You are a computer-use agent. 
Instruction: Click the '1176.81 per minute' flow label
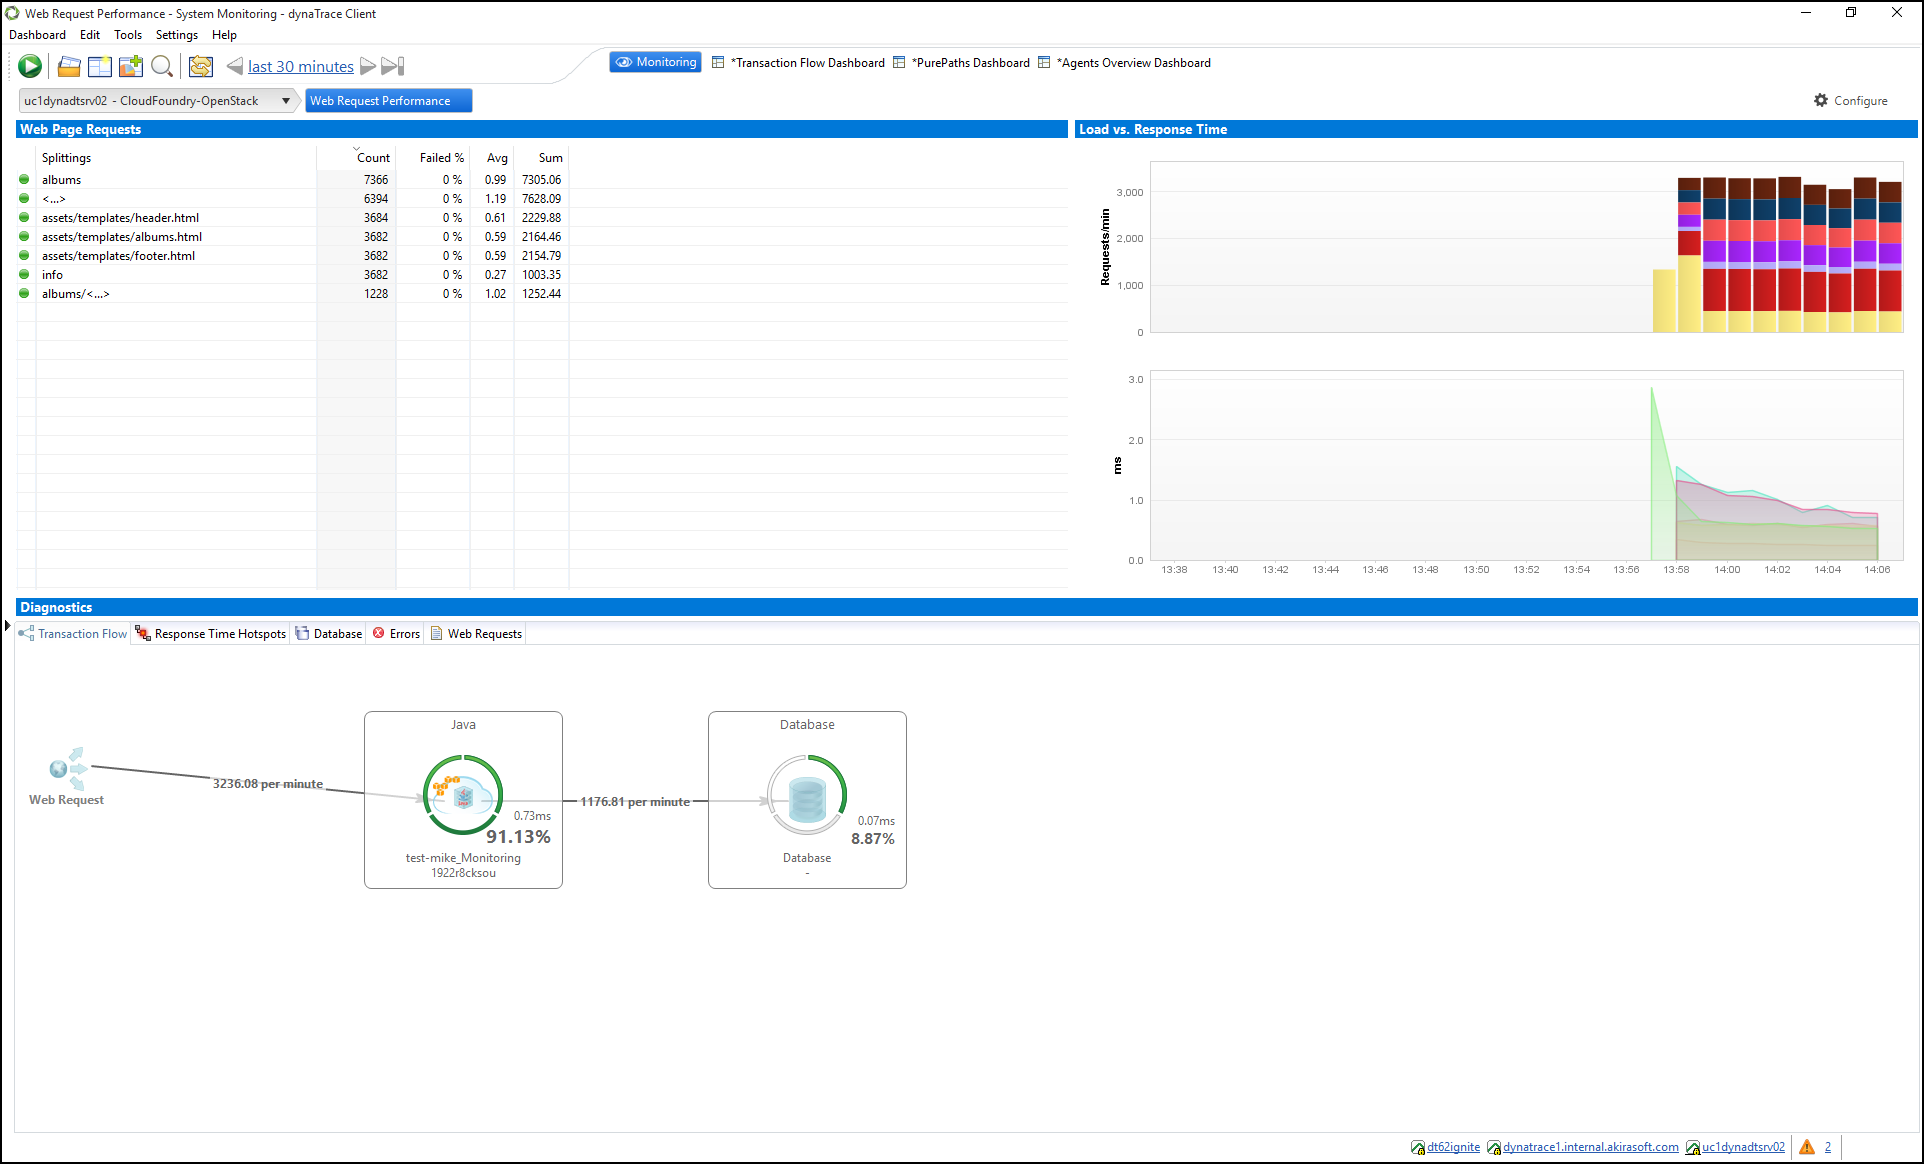(635, 802)
